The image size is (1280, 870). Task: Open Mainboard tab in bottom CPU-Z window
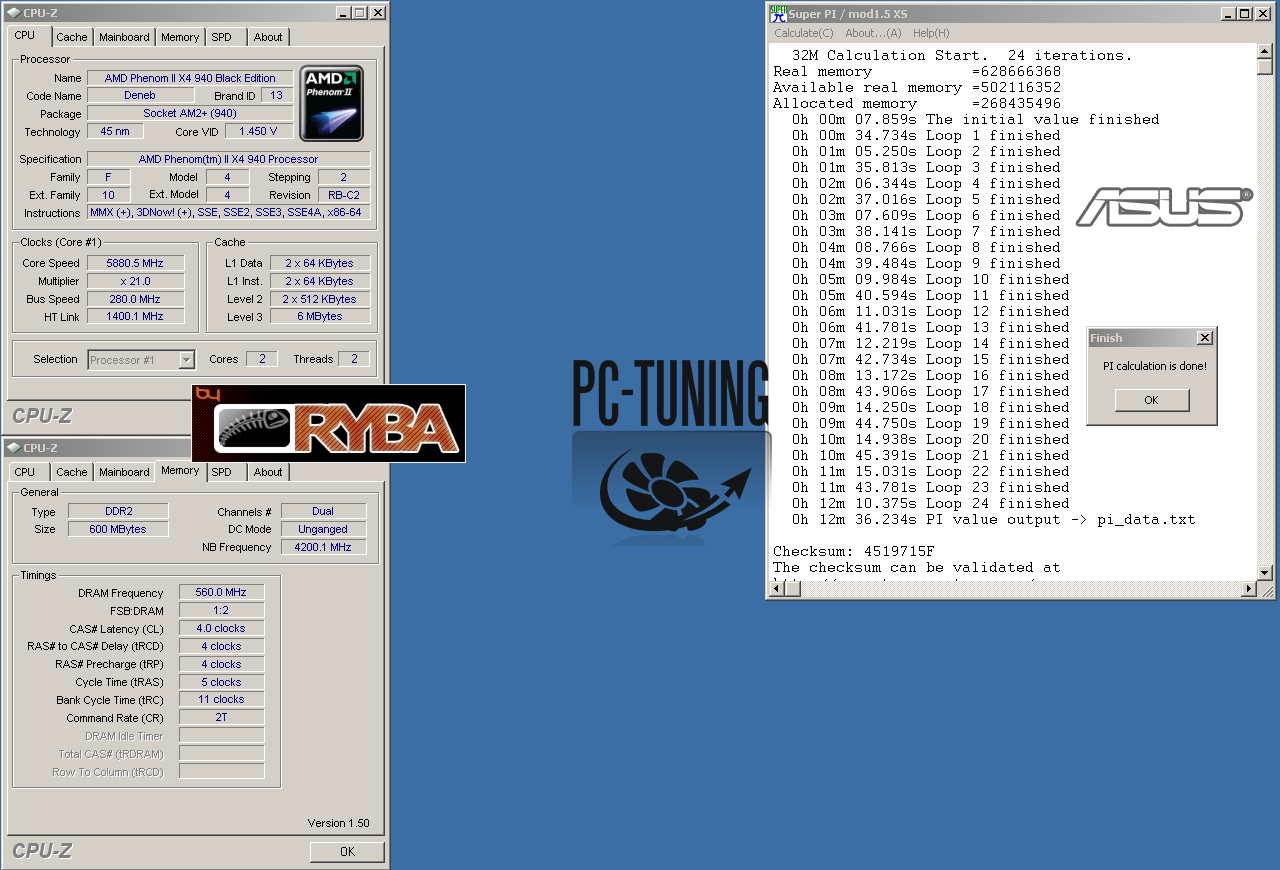click(124, 472)
